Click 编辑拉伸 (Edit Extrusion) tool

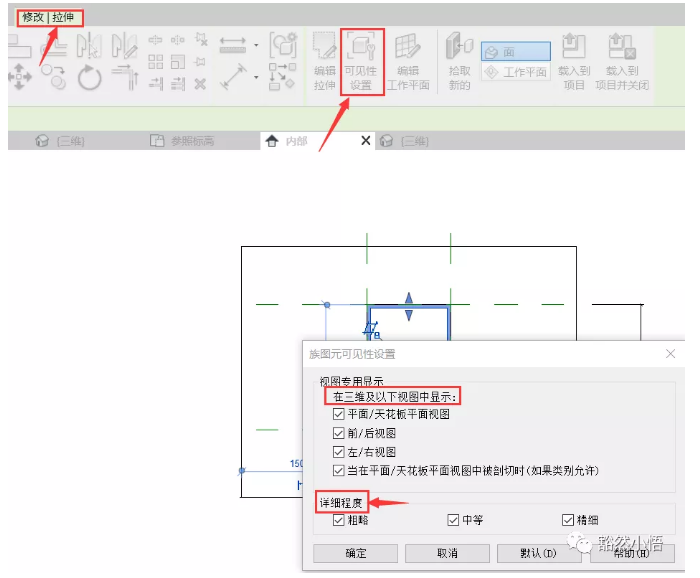click(x=325, y=62)
